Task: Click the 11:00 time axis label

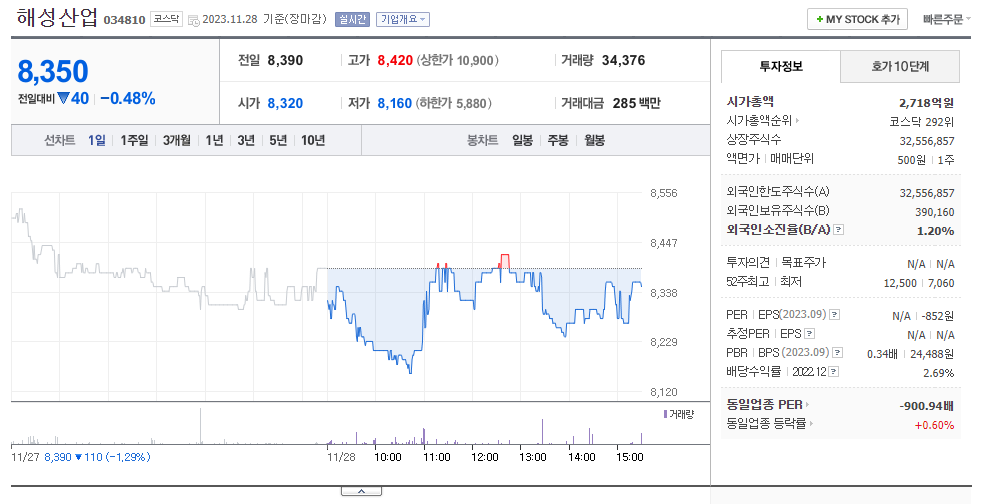Action: 436,457
